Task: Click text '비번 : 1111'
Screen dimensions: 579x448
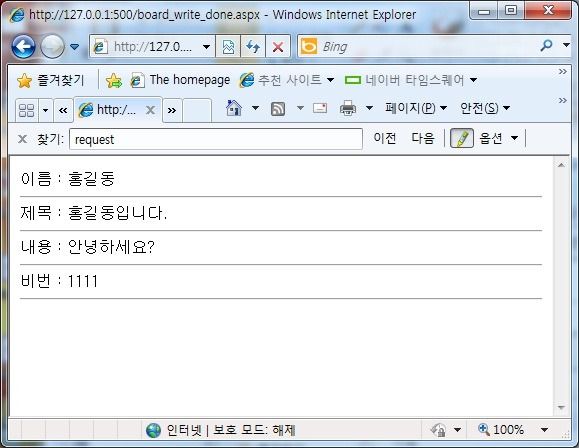Action: point(59,281)
